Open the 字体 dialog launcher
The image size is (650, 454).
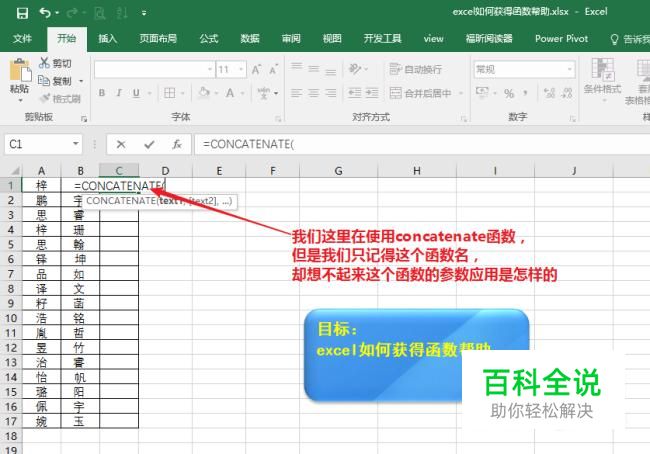[278, 119]
